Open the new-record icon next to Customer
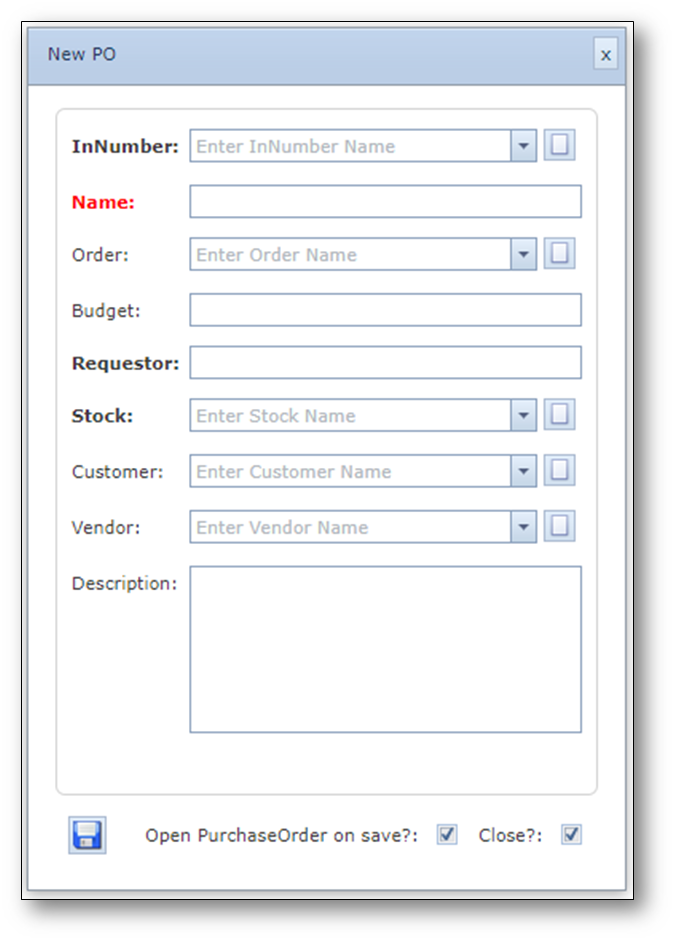676x942 pixels. point(559,470)
